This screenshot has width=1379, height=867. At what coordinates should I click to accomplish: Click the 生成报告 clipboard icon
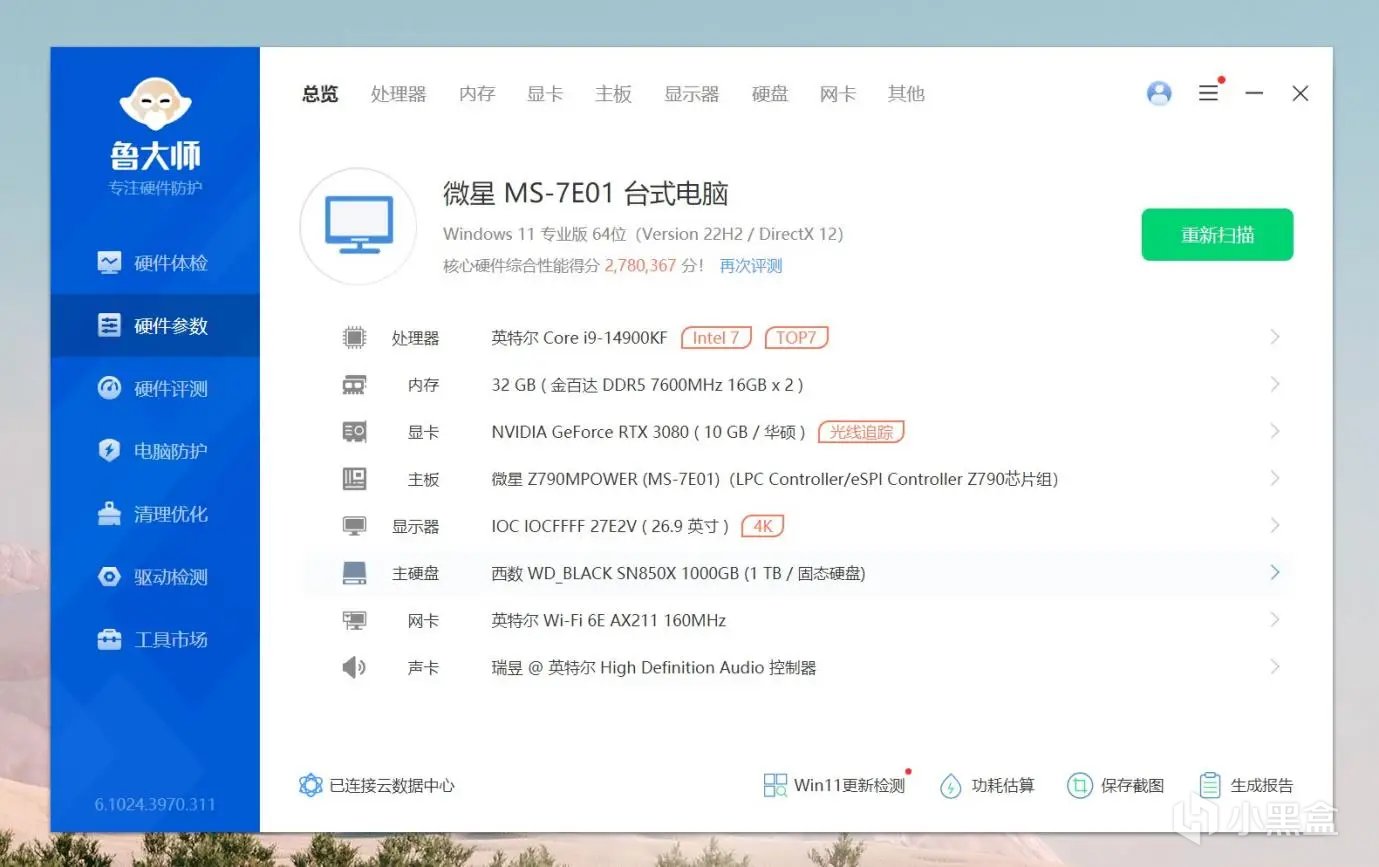point(1209,786)
